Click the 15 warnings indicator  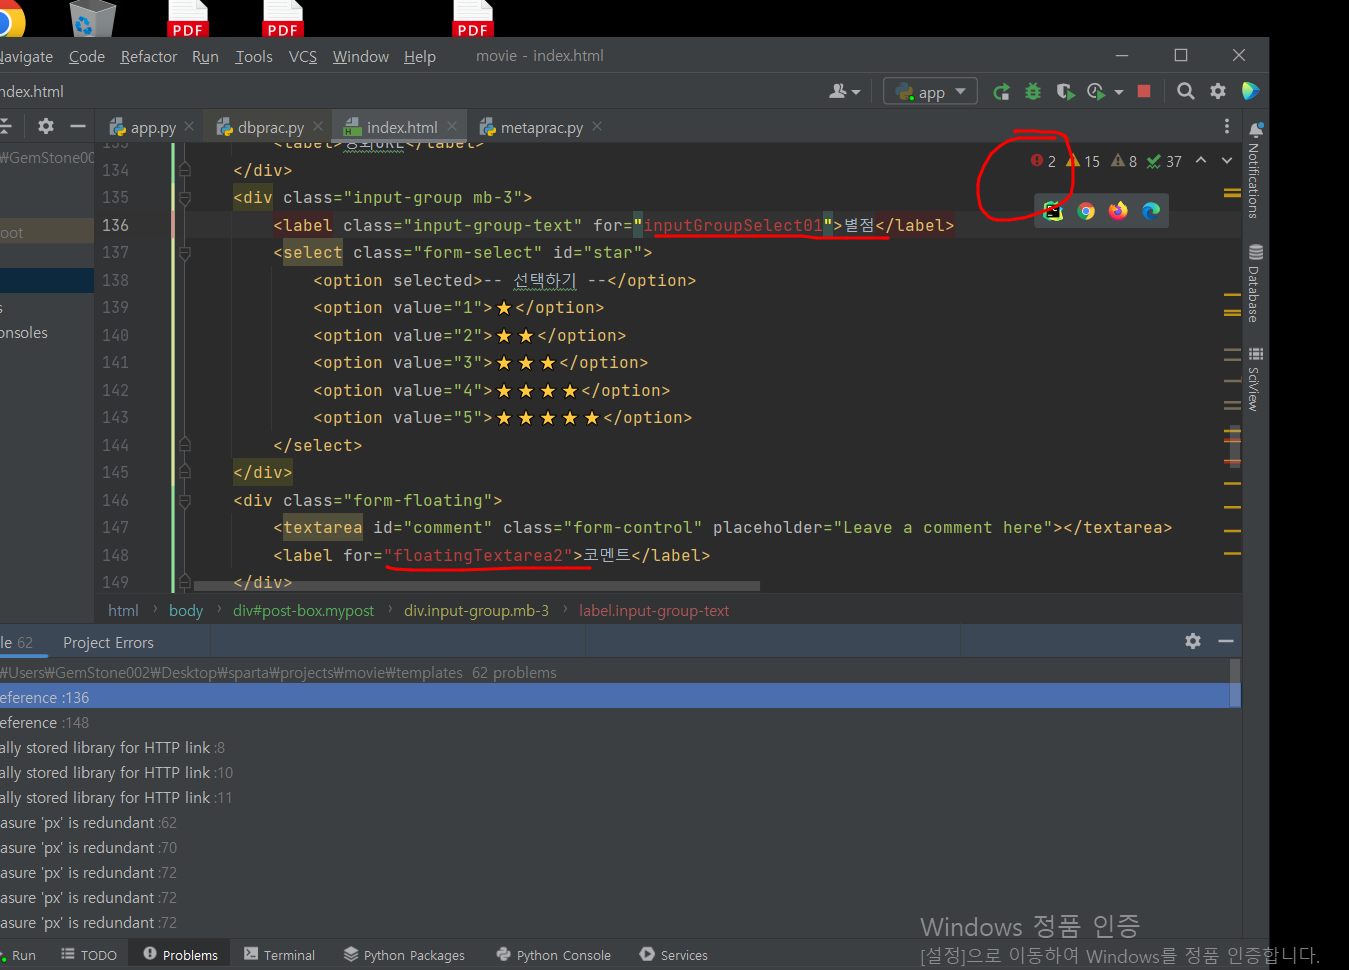click(1083, 161)
